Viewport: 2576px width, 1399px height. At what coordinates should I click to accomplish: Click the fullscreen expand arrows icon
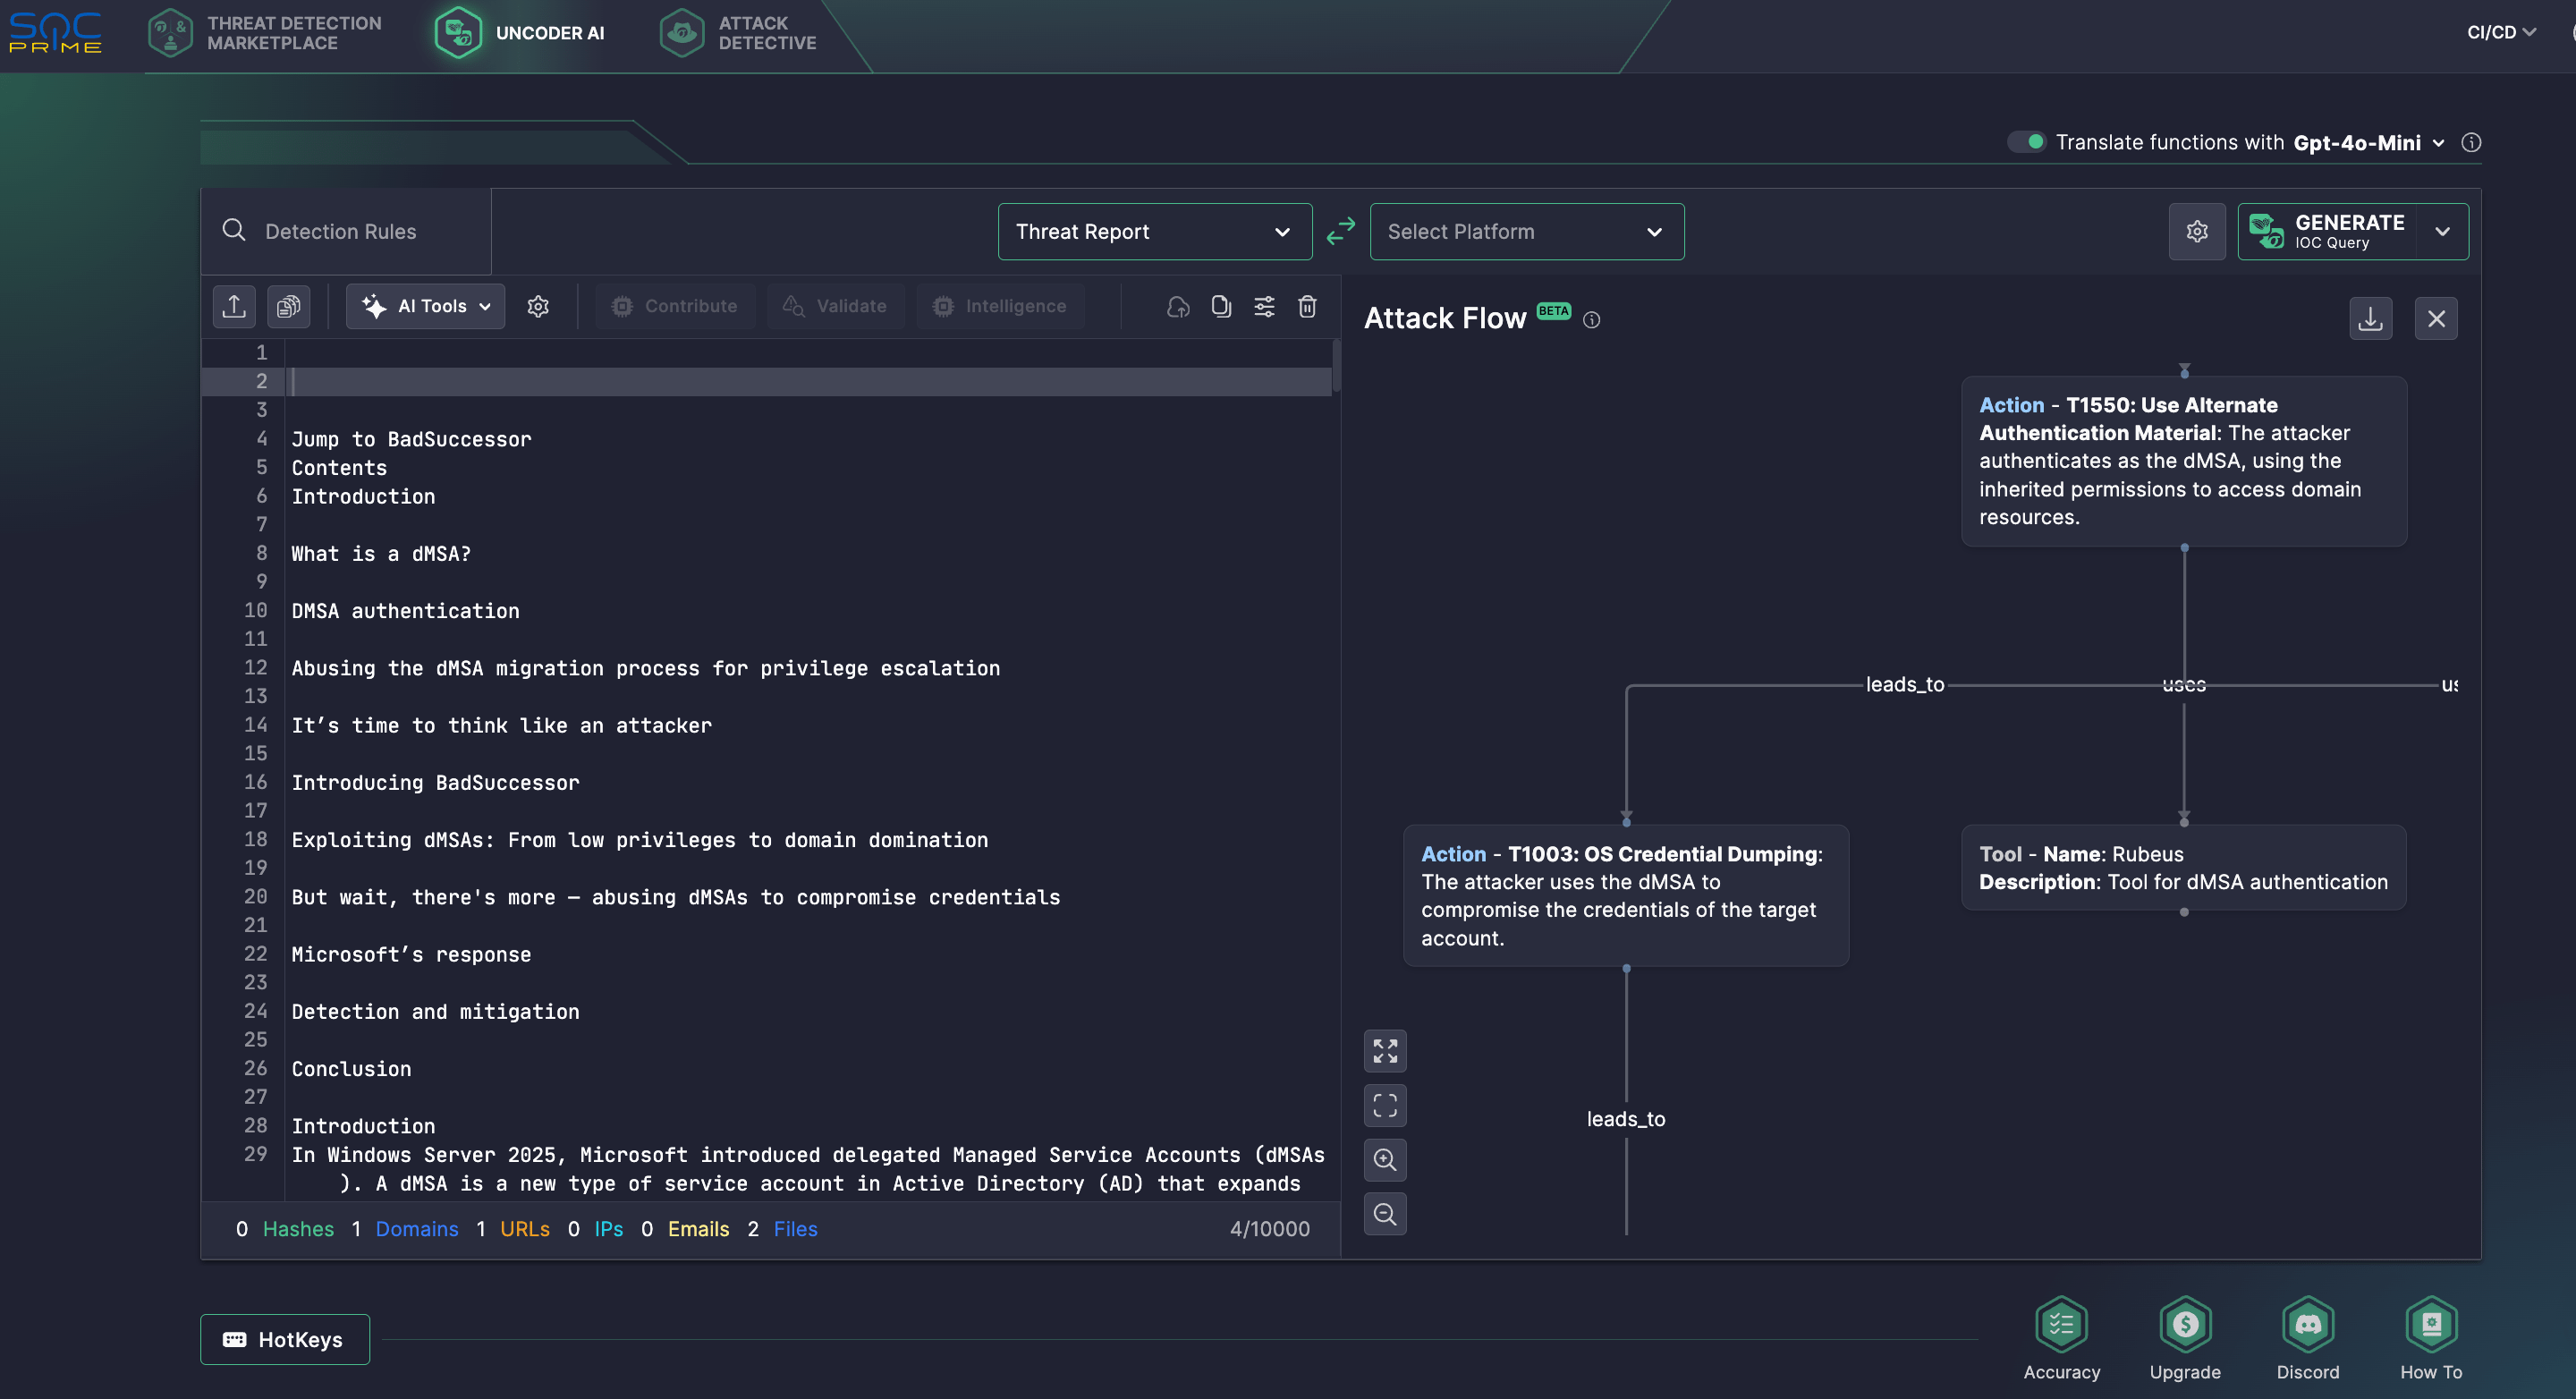point(1385,1051)
